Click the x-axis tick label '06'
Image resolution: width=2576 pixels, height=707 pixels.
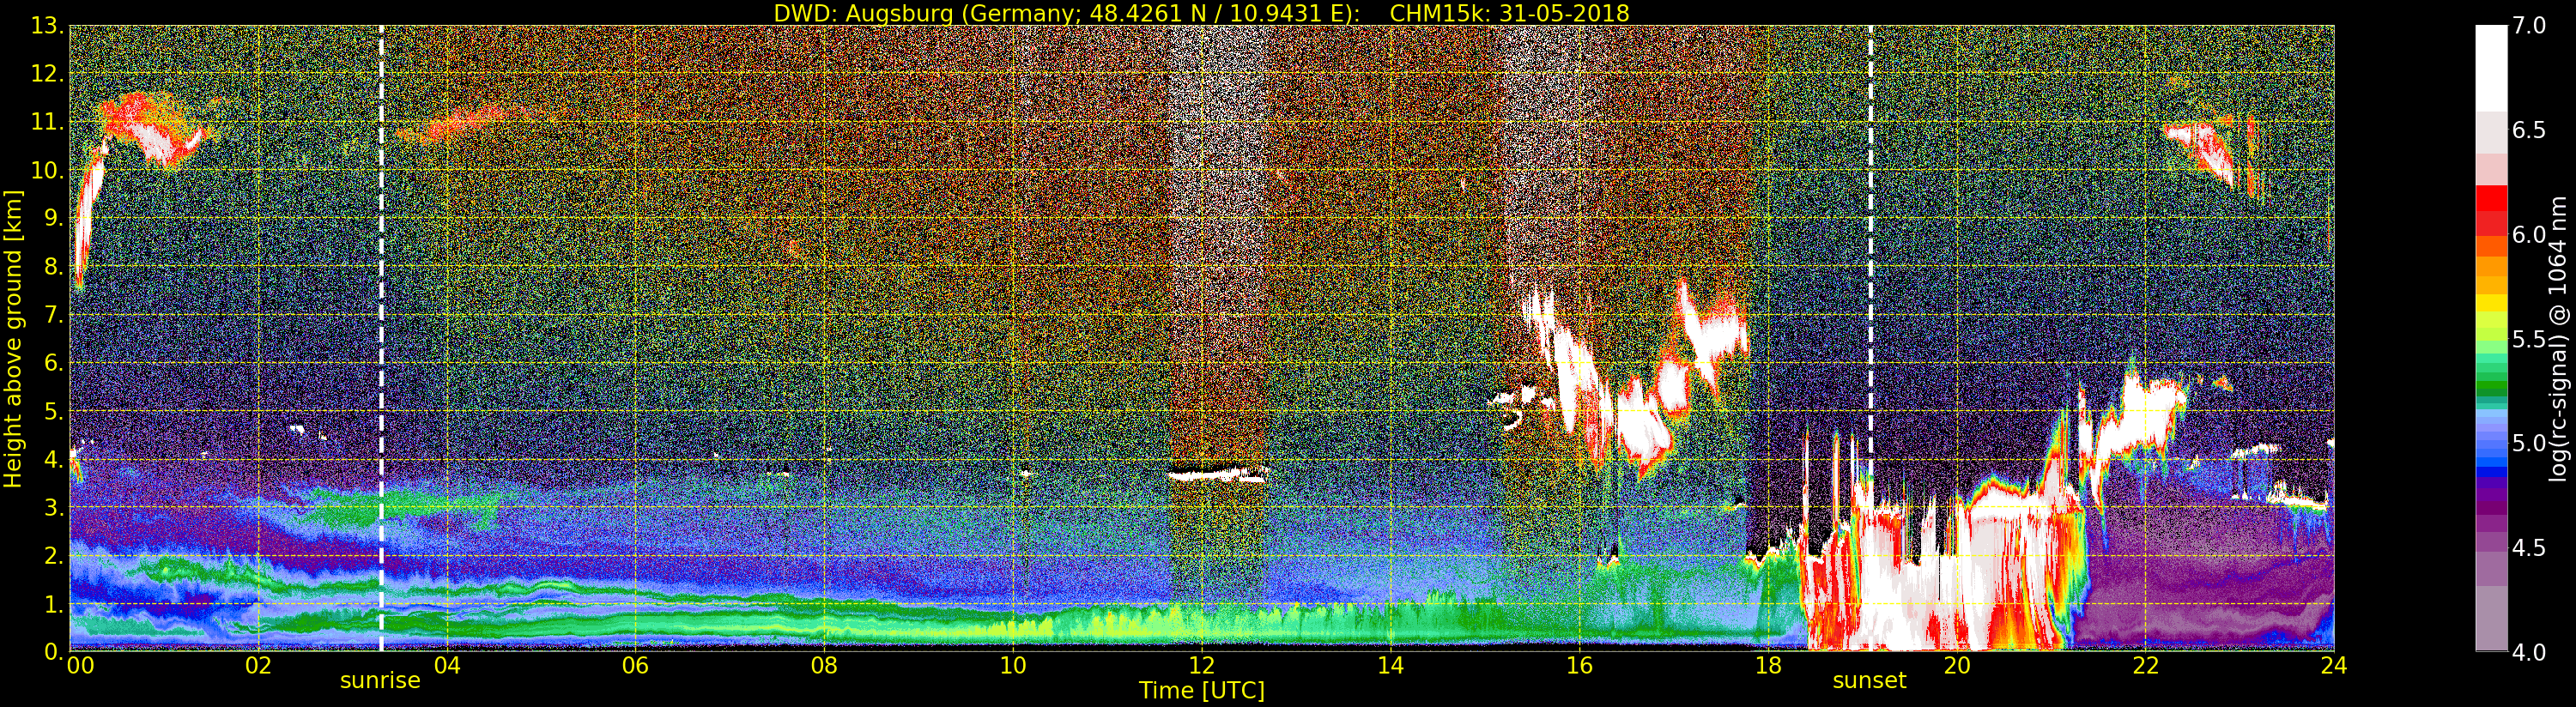pos(635,665)
